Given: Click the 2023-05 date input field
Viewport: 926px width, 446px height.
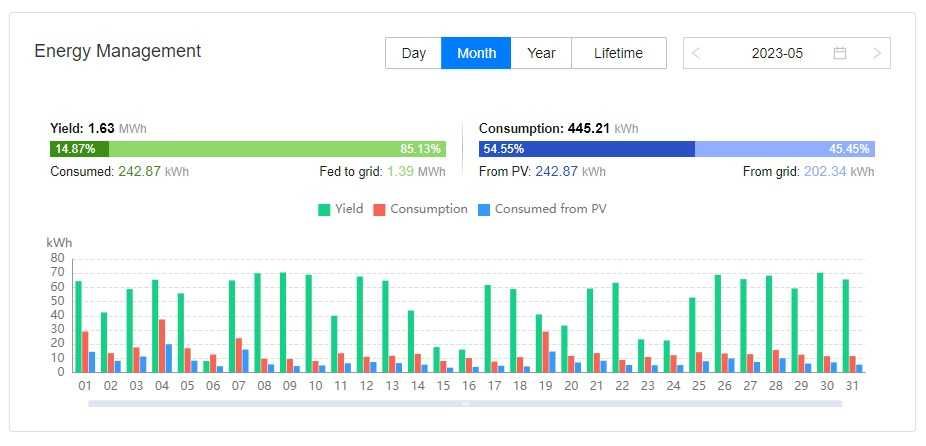Looking at the screenshot, I should pos(777,53).
